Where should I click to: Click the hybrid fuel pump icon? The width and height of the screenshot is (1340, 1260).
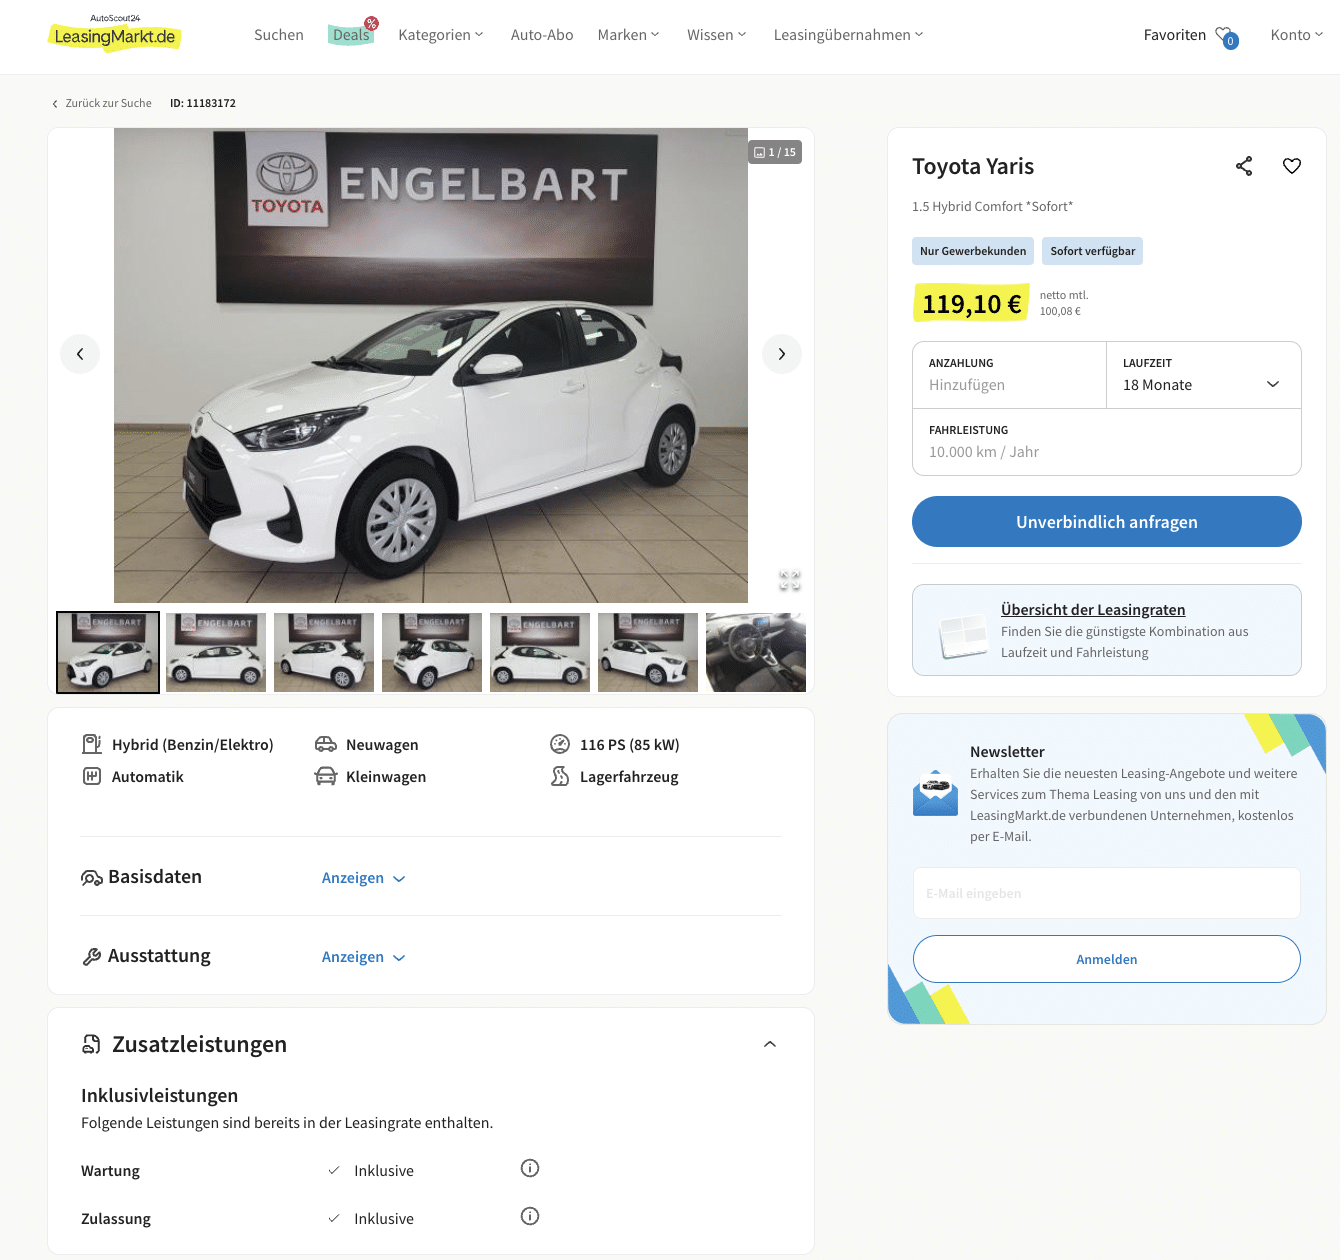click(92, 744)
